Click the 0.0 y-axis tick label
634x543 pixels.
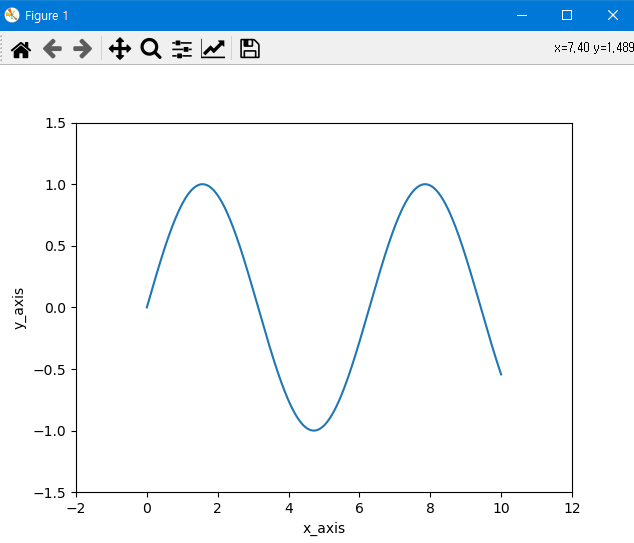[55, 308]
